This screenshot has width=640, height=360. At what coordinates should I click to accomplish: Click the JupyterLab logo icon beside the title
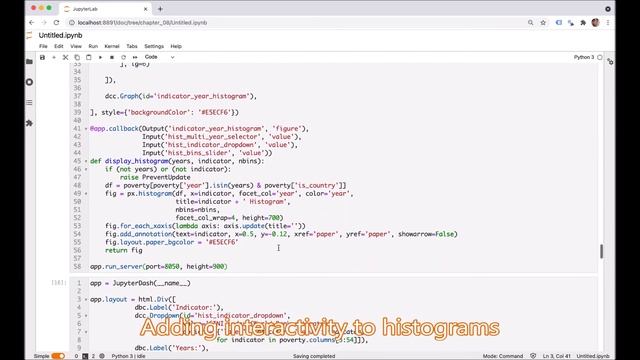click(x=29, y=36)
